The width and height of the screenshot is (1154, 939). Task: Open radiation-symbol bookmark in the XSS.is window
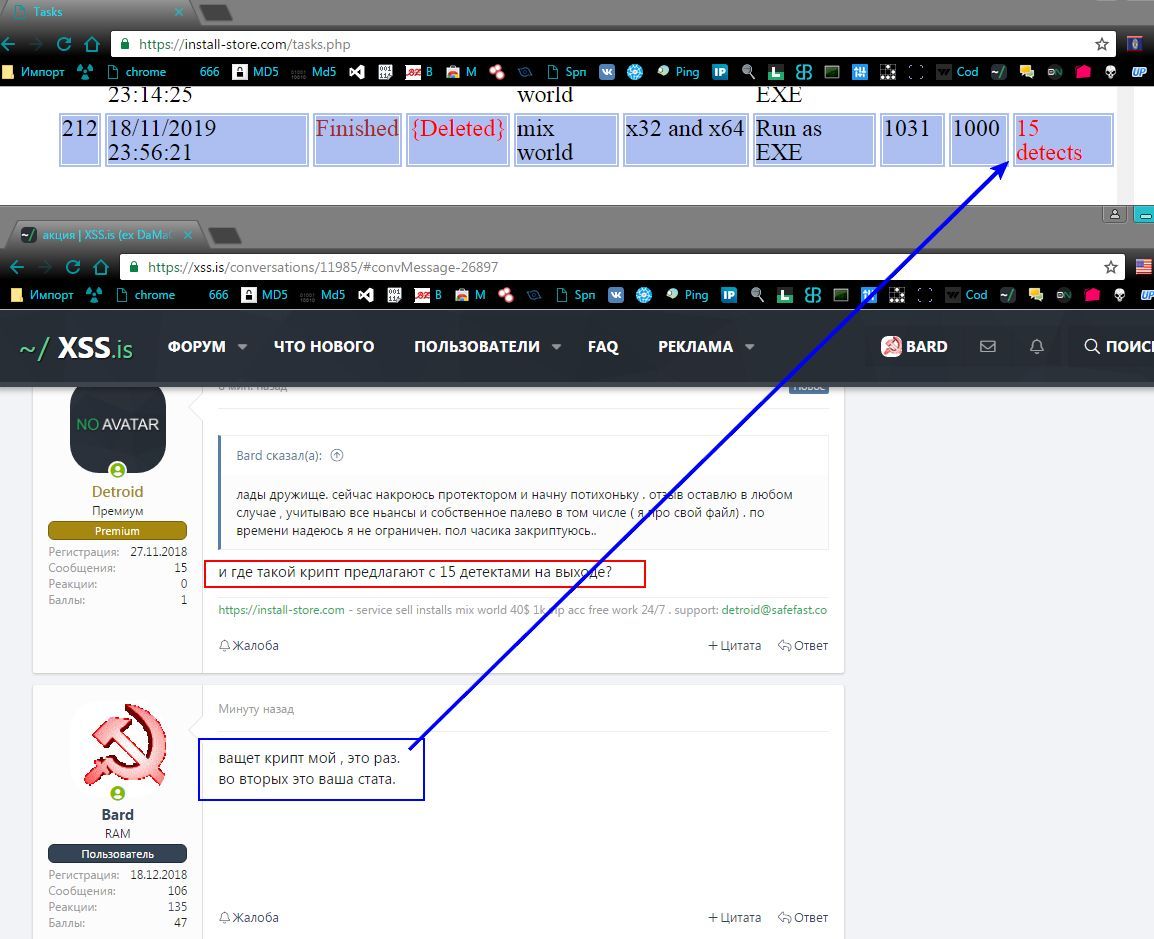94,295
